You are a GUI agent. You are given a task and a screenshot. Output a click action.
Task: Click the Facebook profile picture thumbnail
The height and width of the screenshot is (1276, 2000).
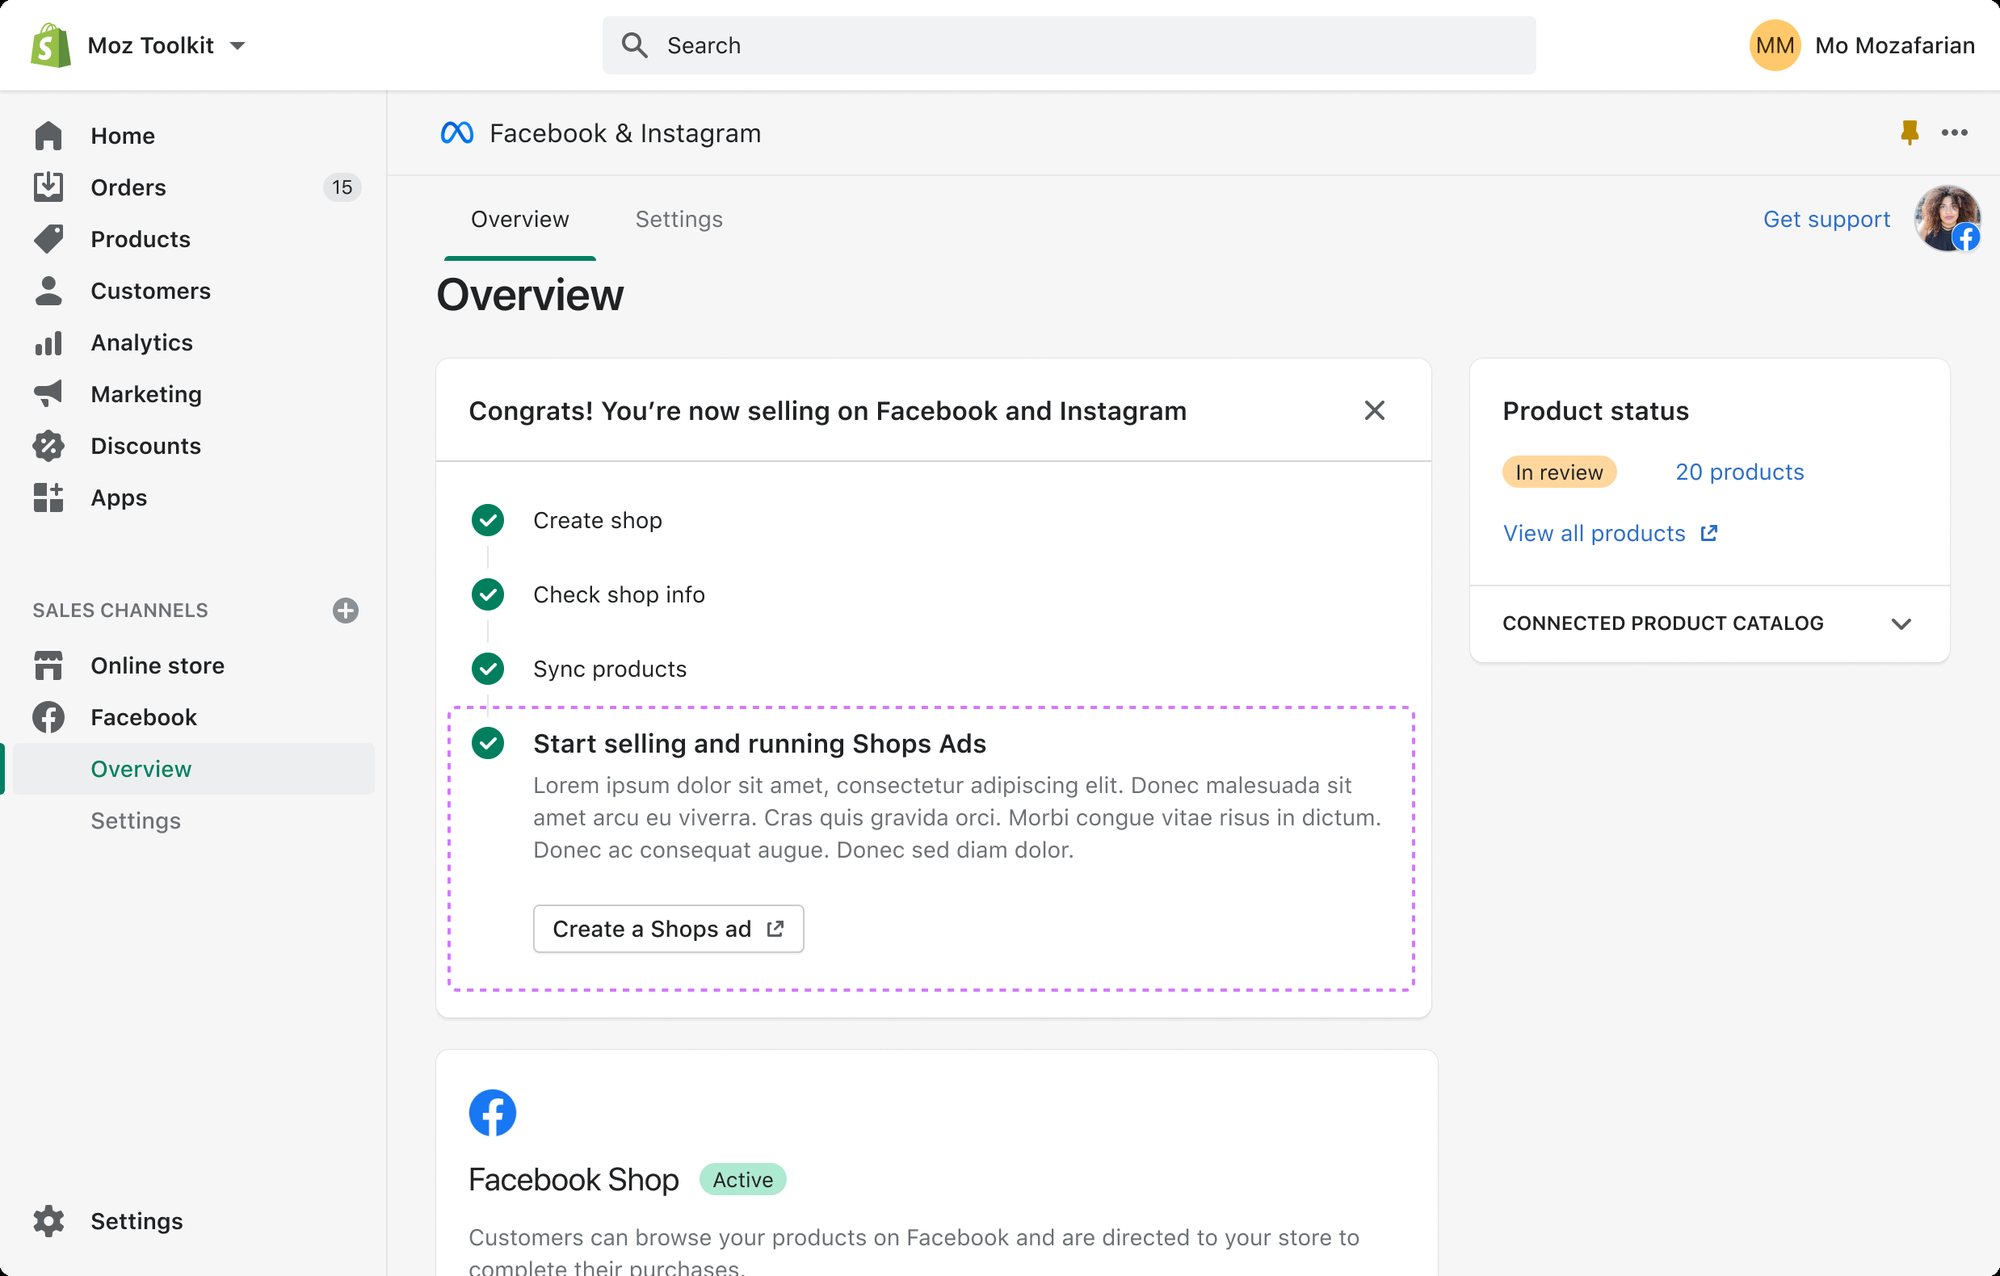1947,218
